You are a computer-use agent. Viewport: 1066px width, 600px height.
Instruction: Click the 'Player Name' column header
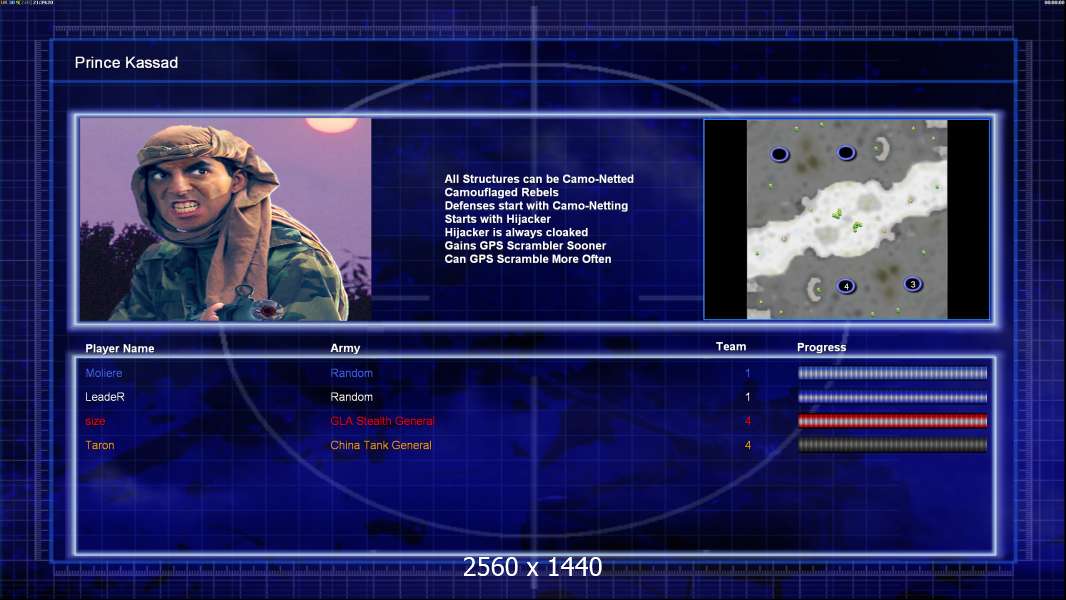(120, 349)
